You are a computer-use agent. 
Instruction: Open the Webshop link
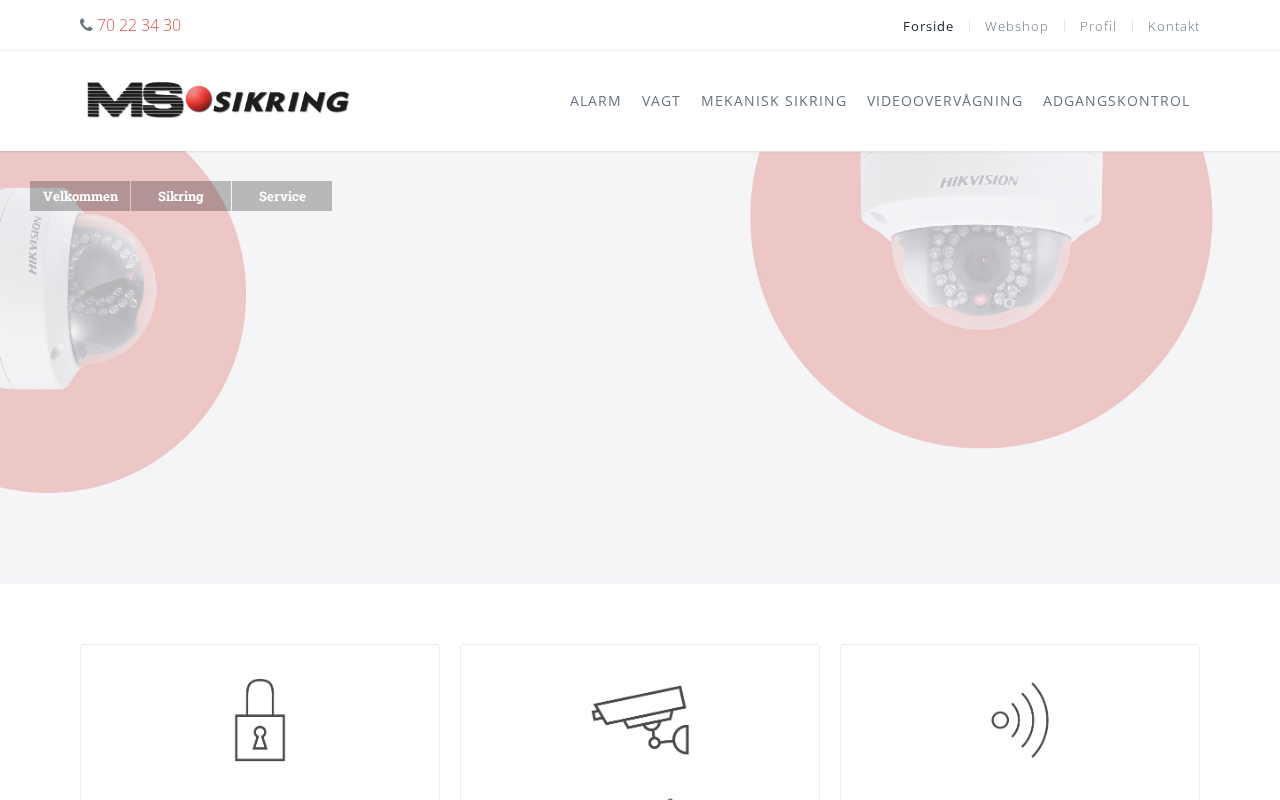pyautogui.click(x=1017, y=26)
